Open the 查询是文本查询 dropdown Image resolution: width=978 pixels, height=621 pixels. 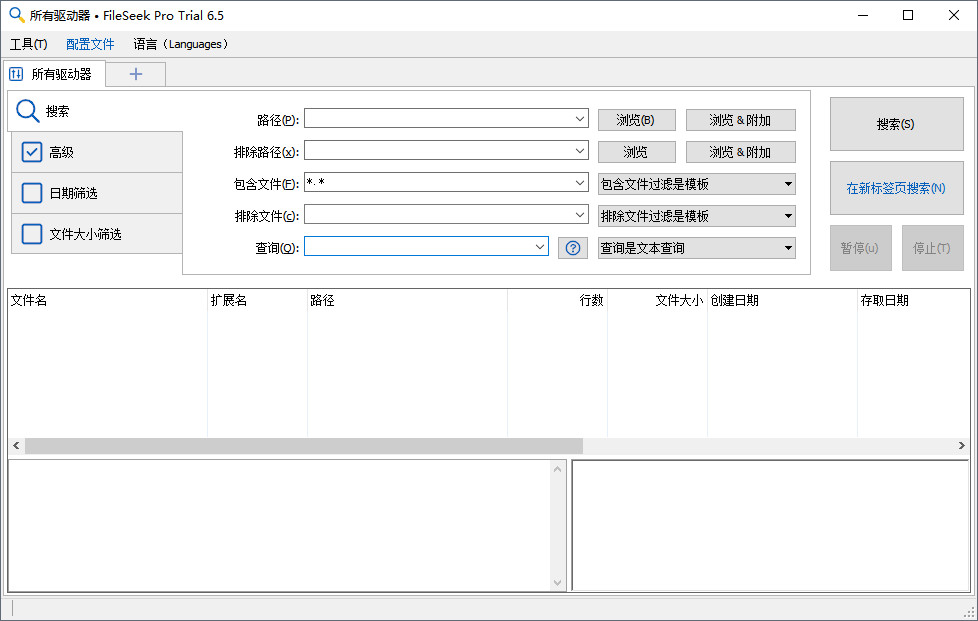tap(788, 247)
